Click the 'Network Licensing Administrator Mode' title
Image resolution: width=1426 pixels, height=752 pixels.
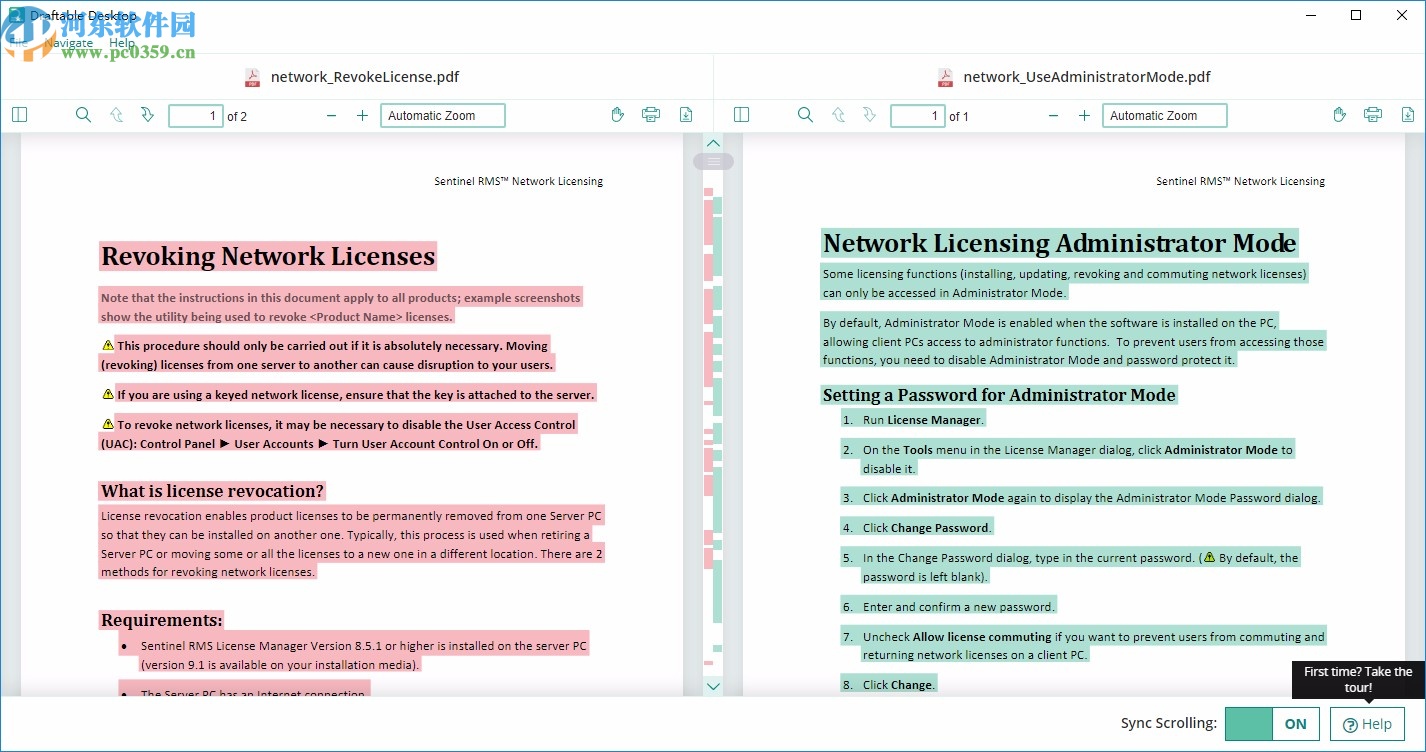(x=1060, y=243)
